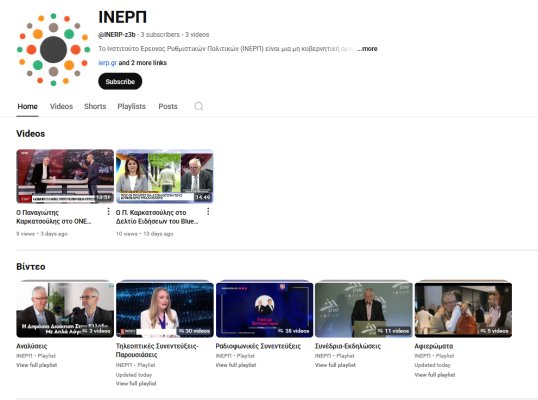The height and width of the screenshot is (400, 538).
Task: Click the Ραδιοφωνικές Συνεντεύξεις playlist title
Action: [258, 346]
